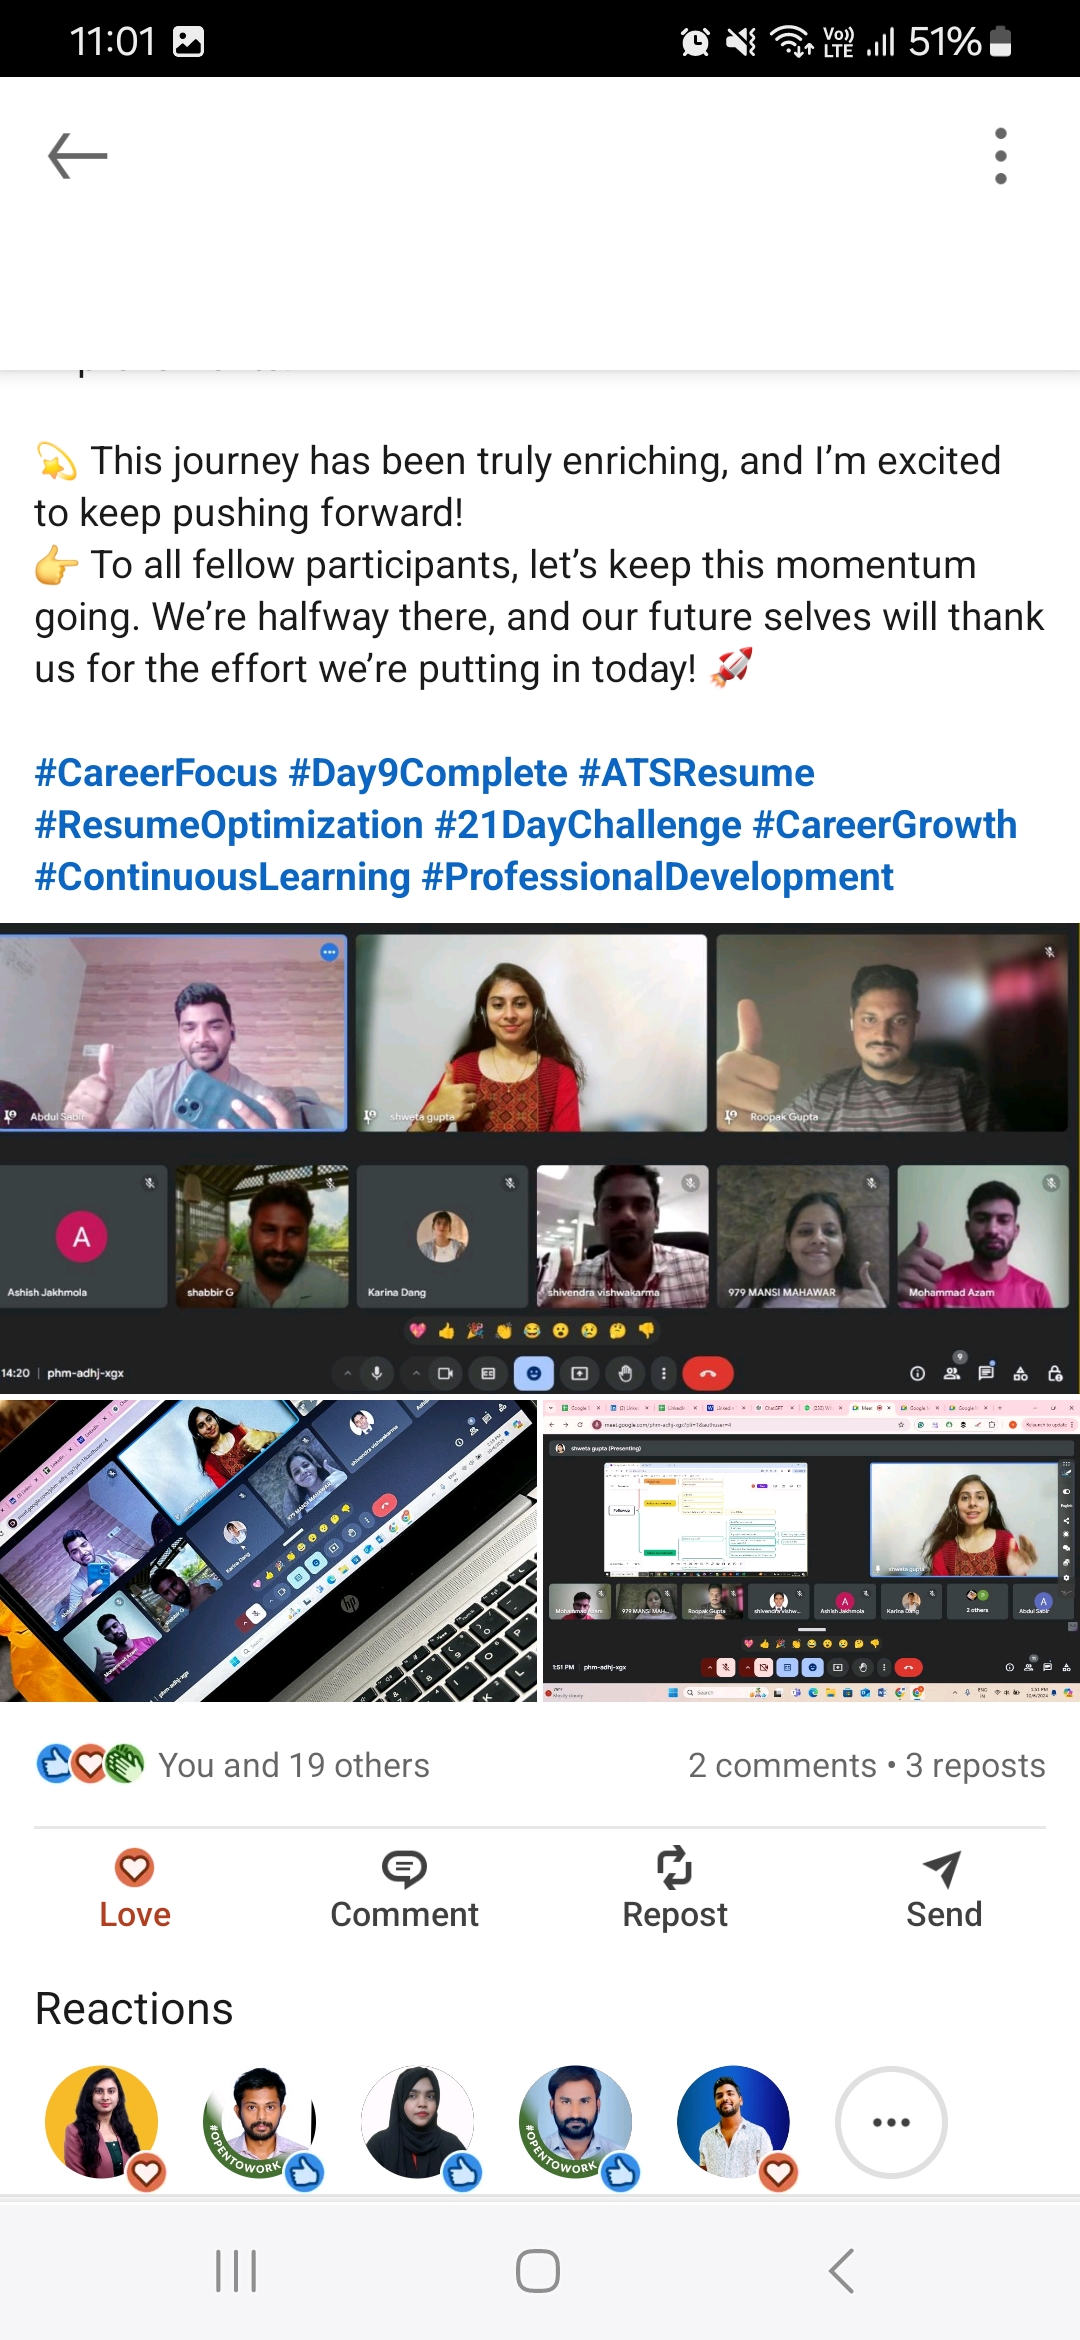Open the laptop screen photo thumbnail
Screen dimensions: 1080x2340
[268, 1551]
